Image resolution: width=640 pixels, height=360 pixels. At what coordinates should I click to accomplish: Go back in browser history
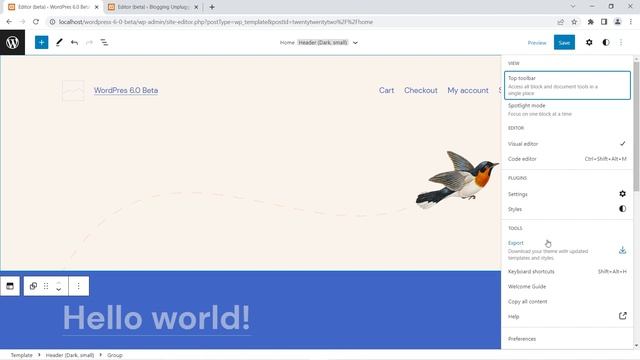click(9, 22)
